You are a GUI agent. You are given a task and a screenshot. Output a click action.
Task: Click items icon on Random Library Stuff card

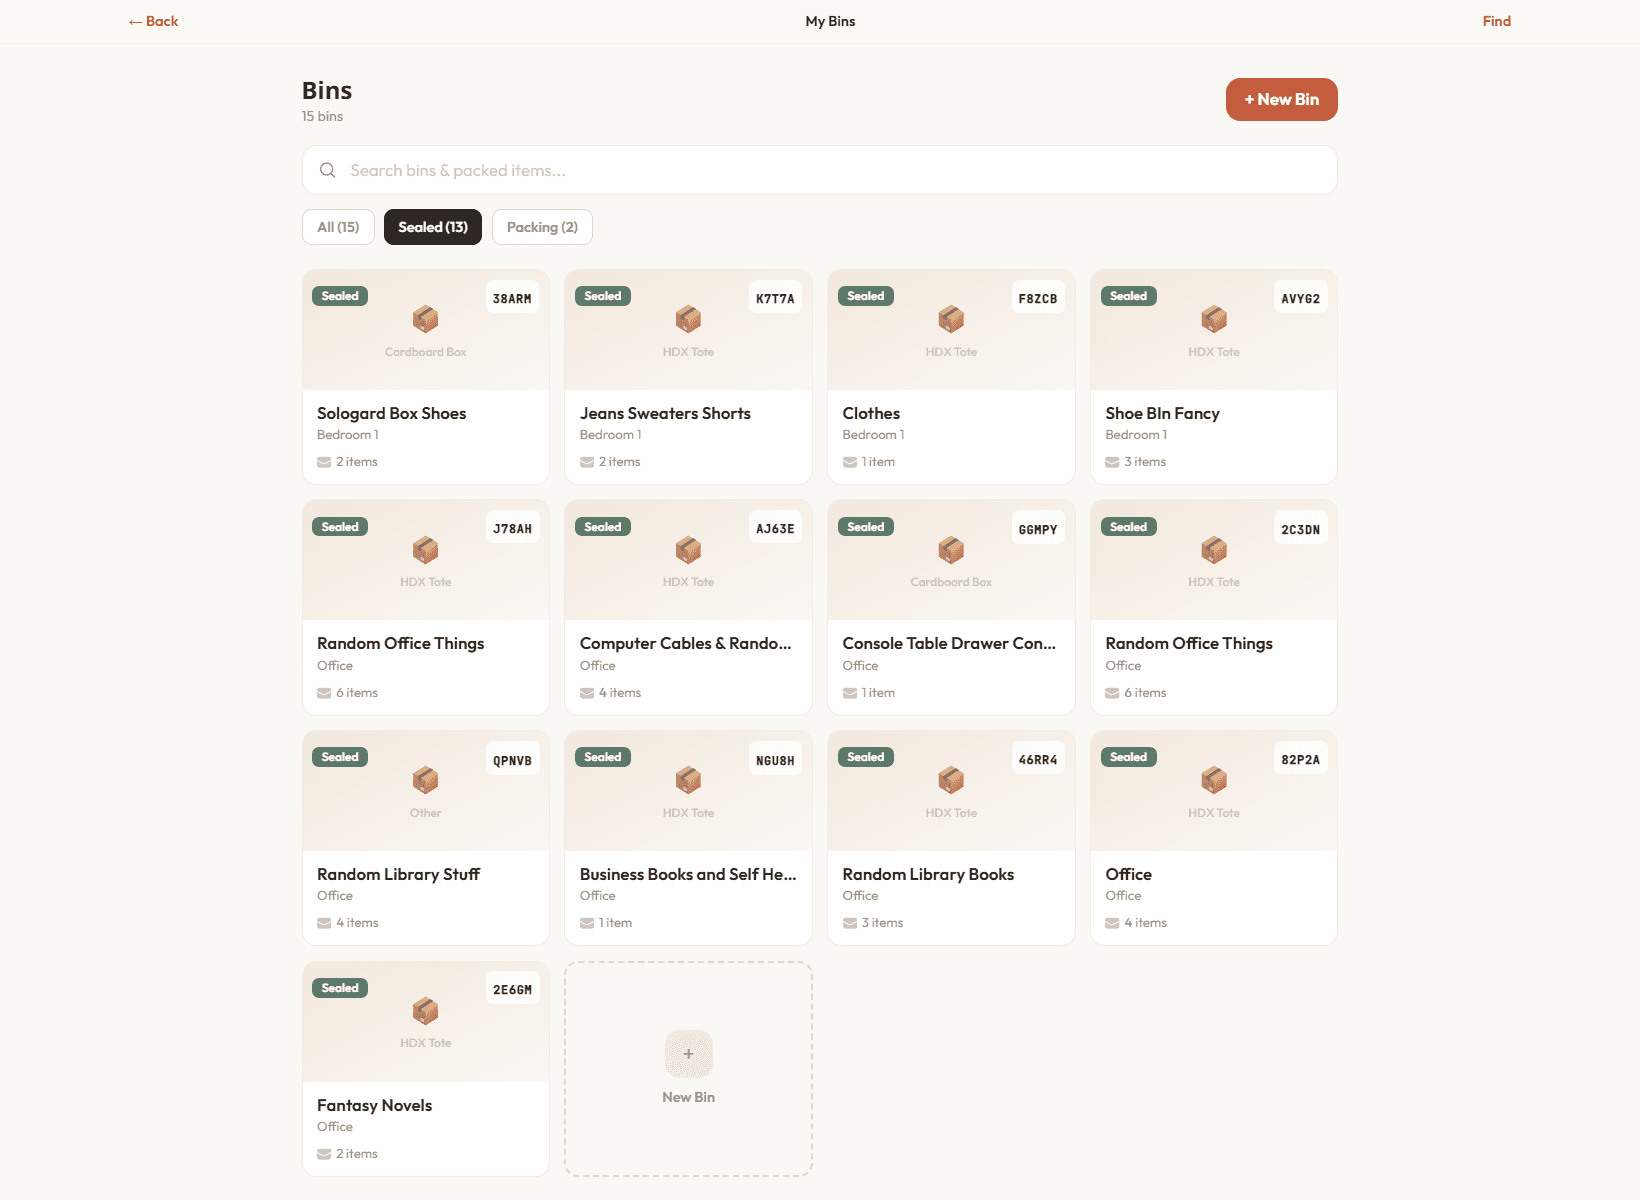324,923
